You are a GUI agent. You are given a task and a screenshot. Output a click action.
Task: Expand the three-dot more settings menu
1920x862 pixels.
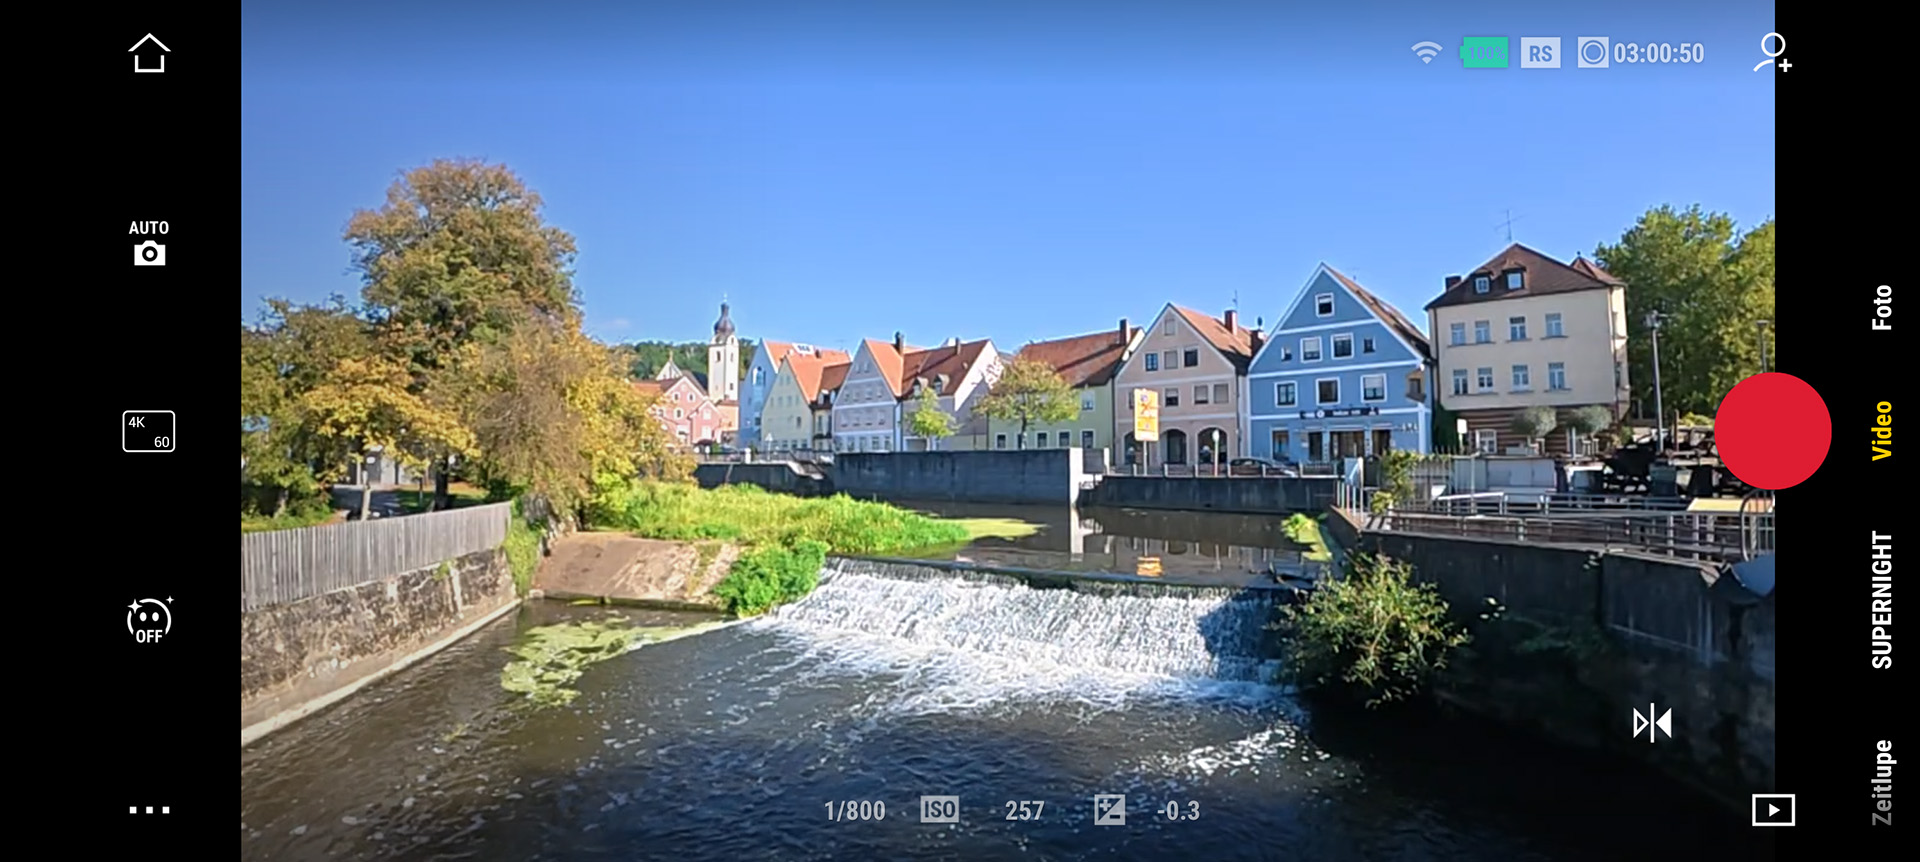pyautogui.click(x=149, y=810)
